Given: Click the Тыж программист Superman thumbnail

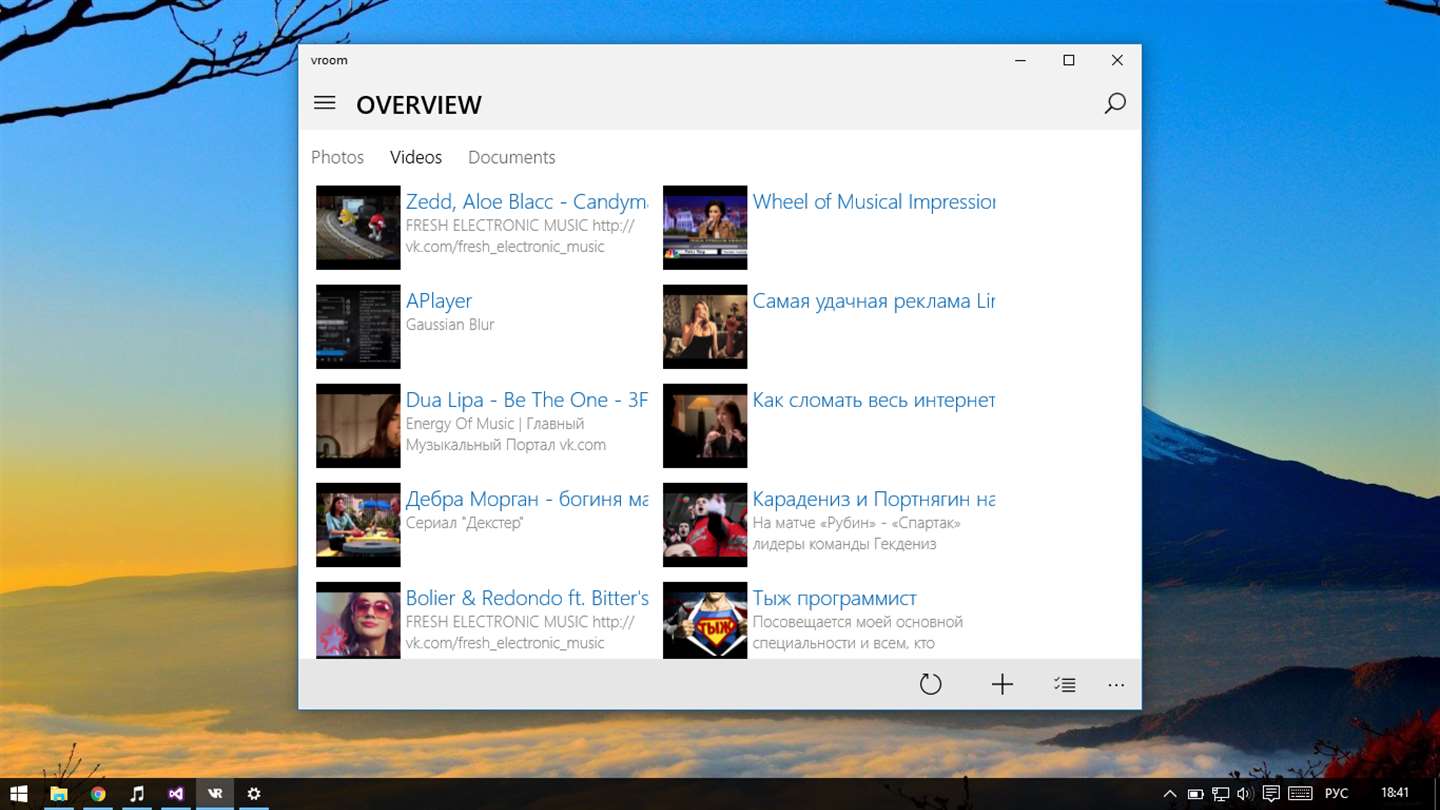Looking at the screenshot, I should point(705,620).
